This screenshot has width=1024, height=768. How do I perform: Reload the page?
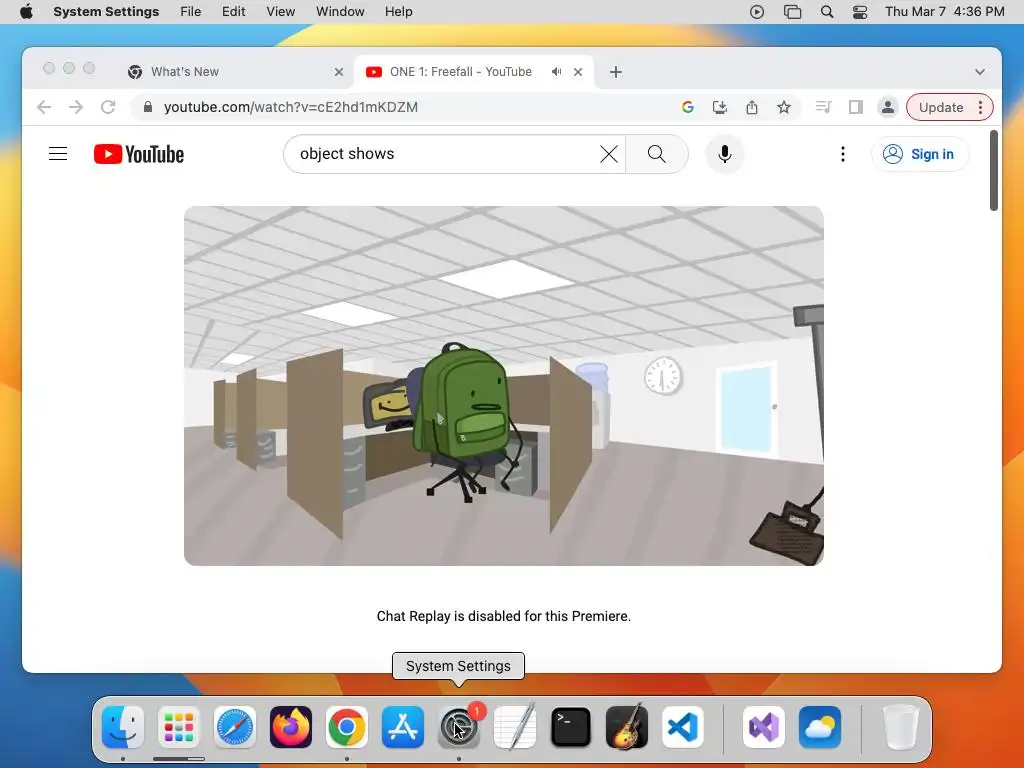coord(108,107)
